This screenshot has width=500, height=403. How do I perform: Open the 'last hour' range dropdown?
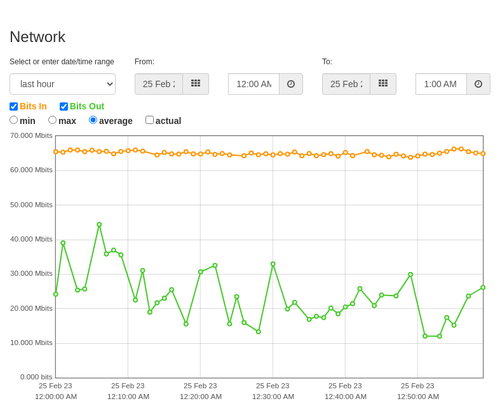(63, 84)
